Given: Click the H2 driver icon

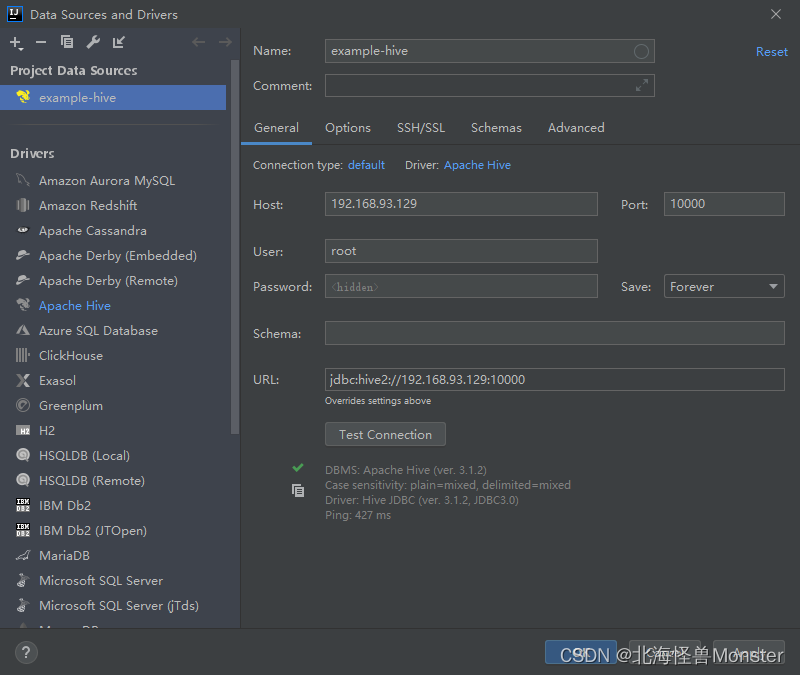Looking at the screenshot, I should (23, 431).
